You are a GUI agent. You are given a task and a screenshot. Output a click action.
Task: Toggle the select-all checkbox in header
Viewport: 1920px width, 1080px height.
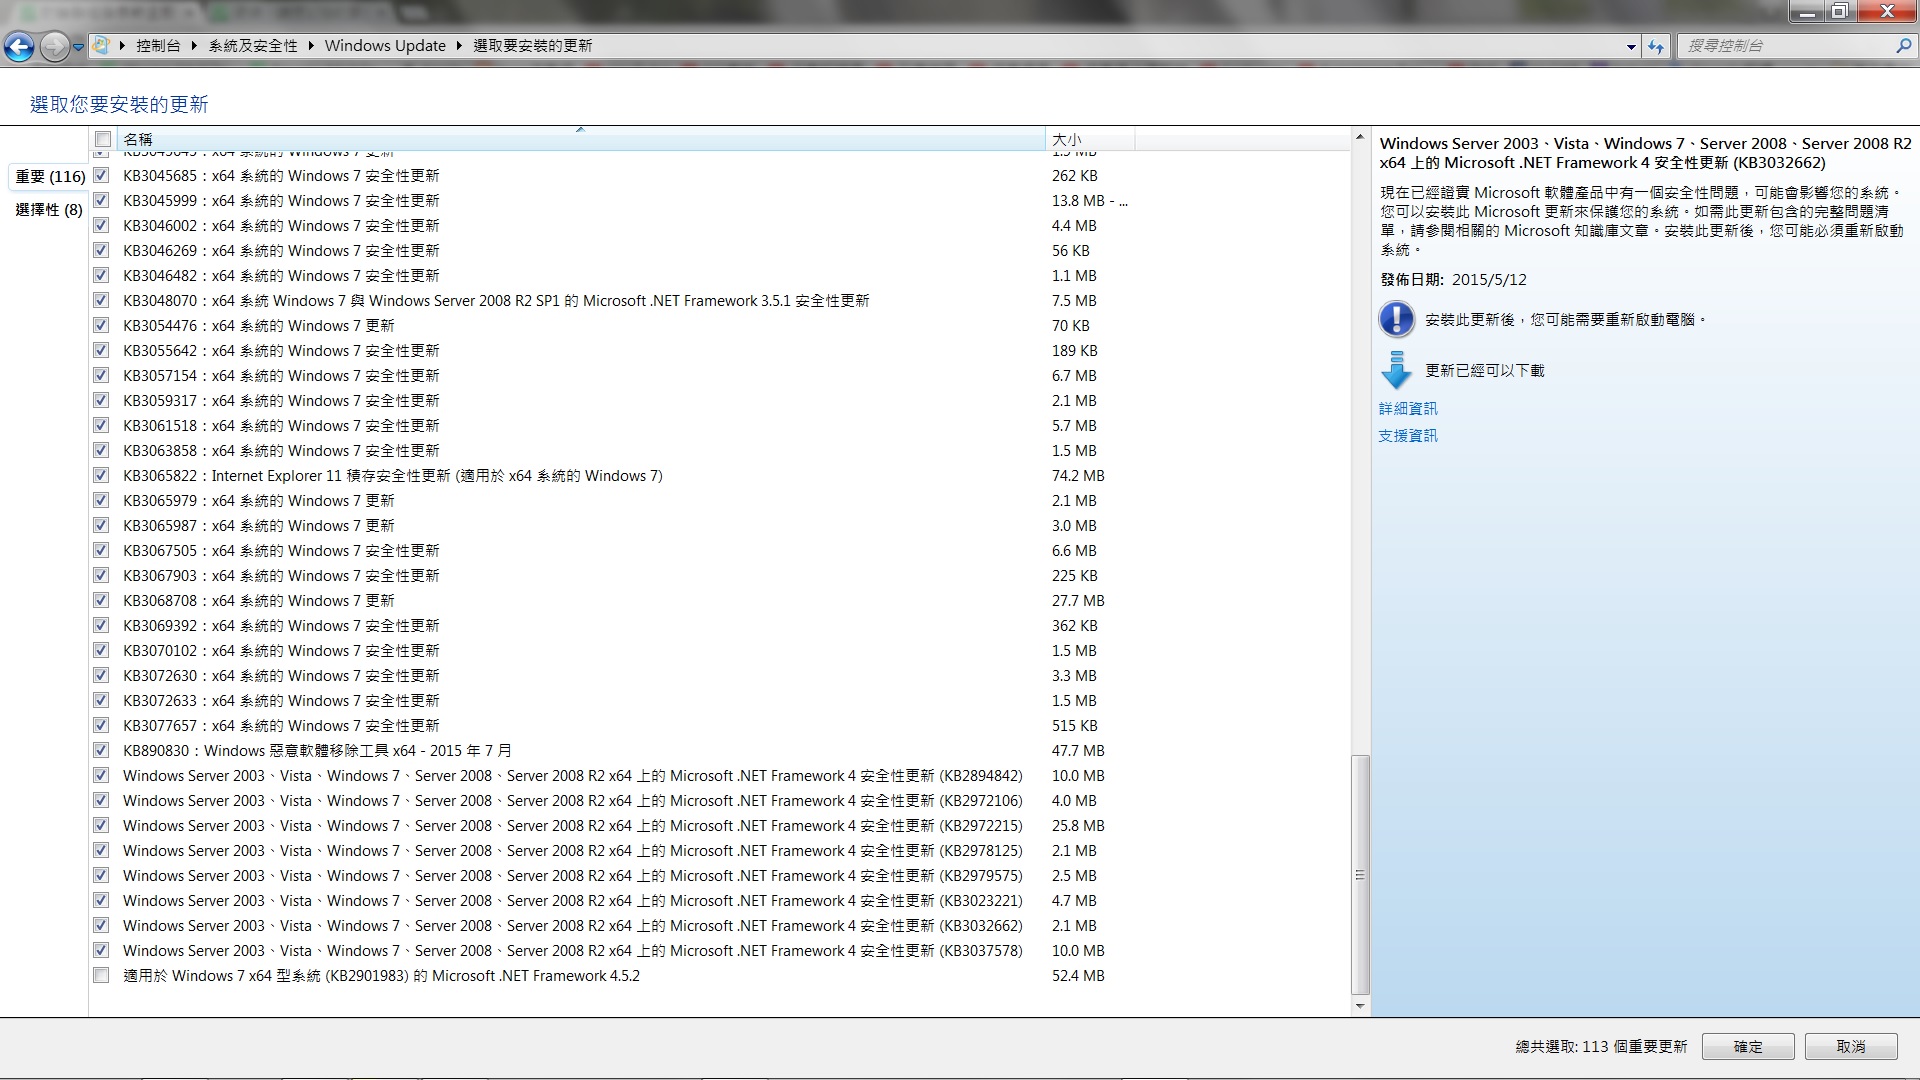(103, 139)
